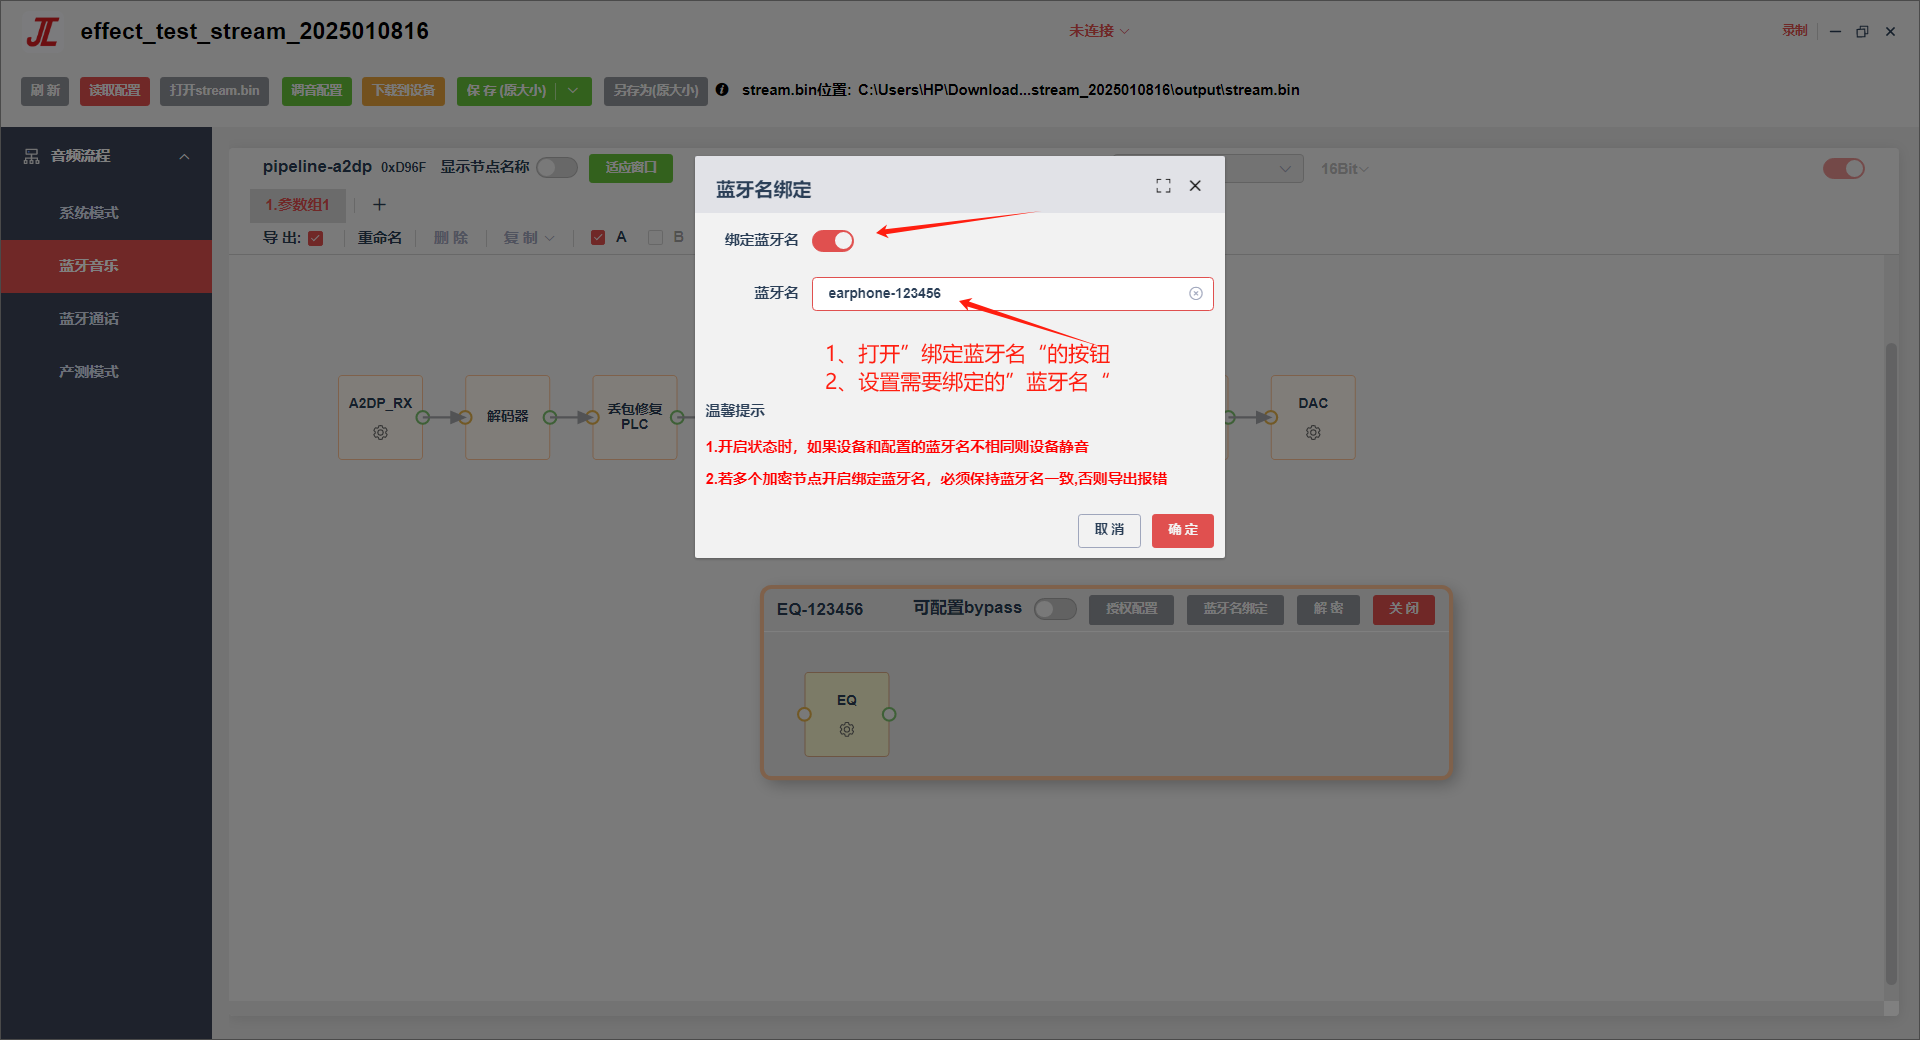Click the 刷新 button
The height and width of the screenshot is (1040, 1920).
[45, 91]
